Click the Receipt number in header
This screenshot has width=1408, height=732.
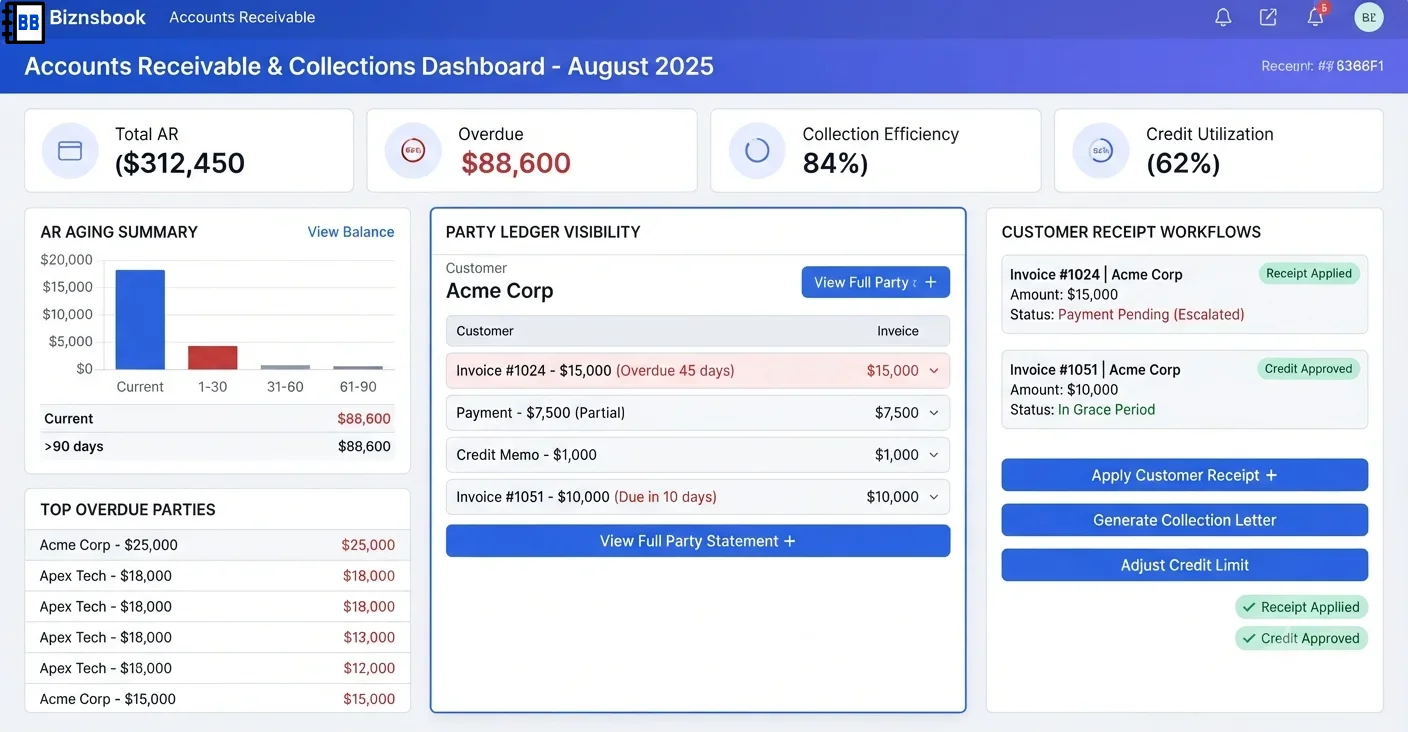click(x=1322, y=66)
